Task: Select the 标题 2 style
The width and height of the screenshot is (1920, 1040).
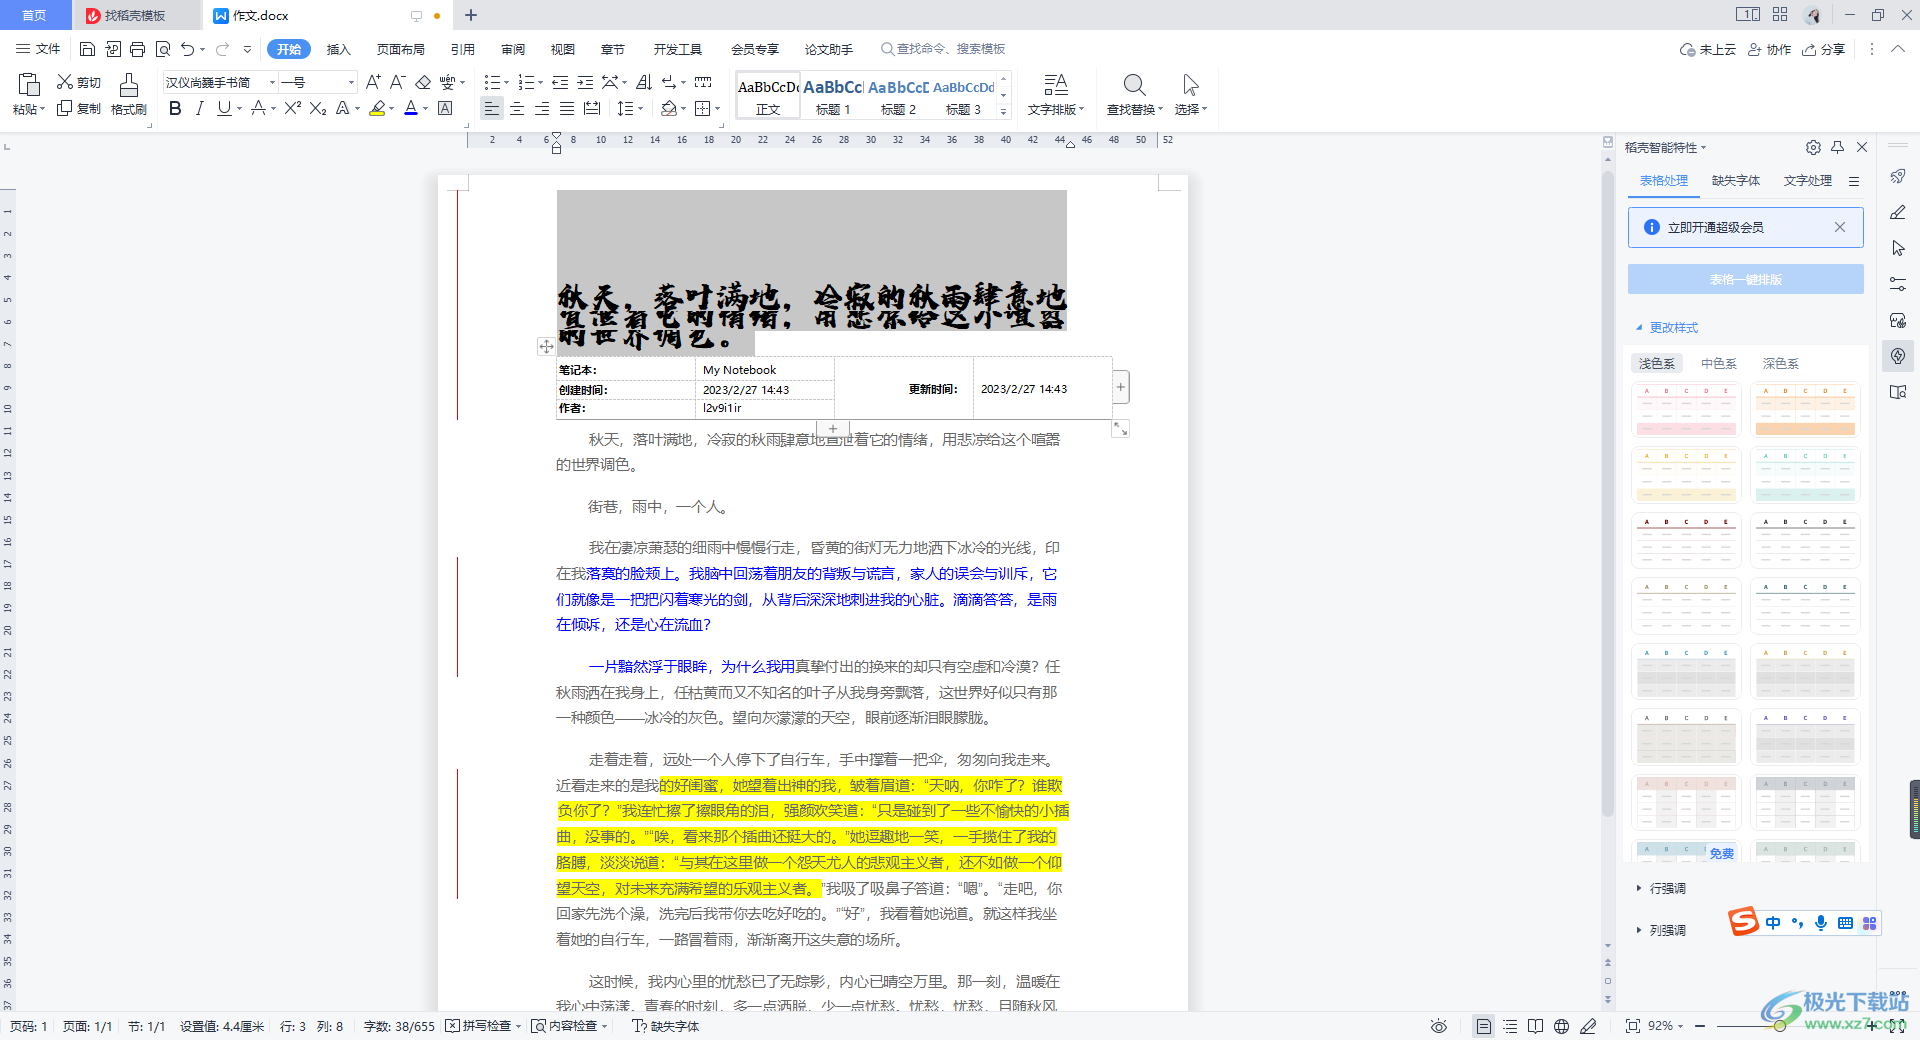Action: [898, 96]
